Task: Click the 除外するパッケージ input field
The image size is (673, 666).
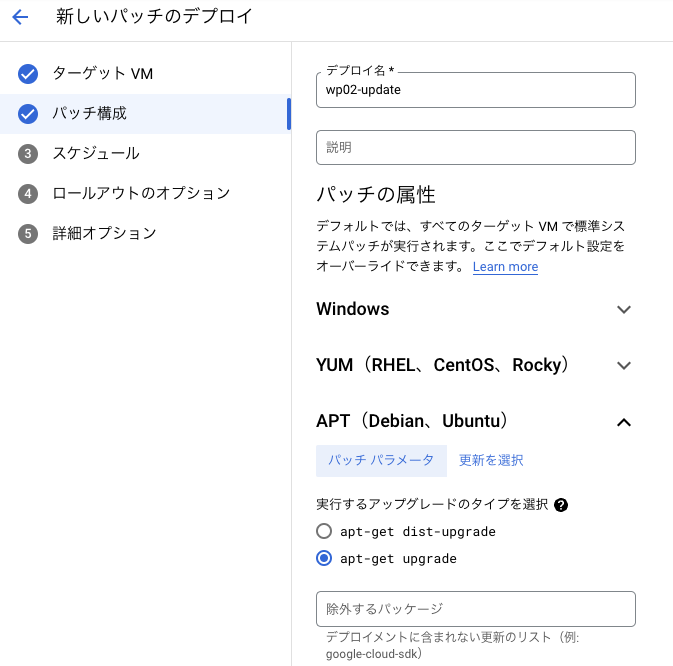Action: click(476, 609)
